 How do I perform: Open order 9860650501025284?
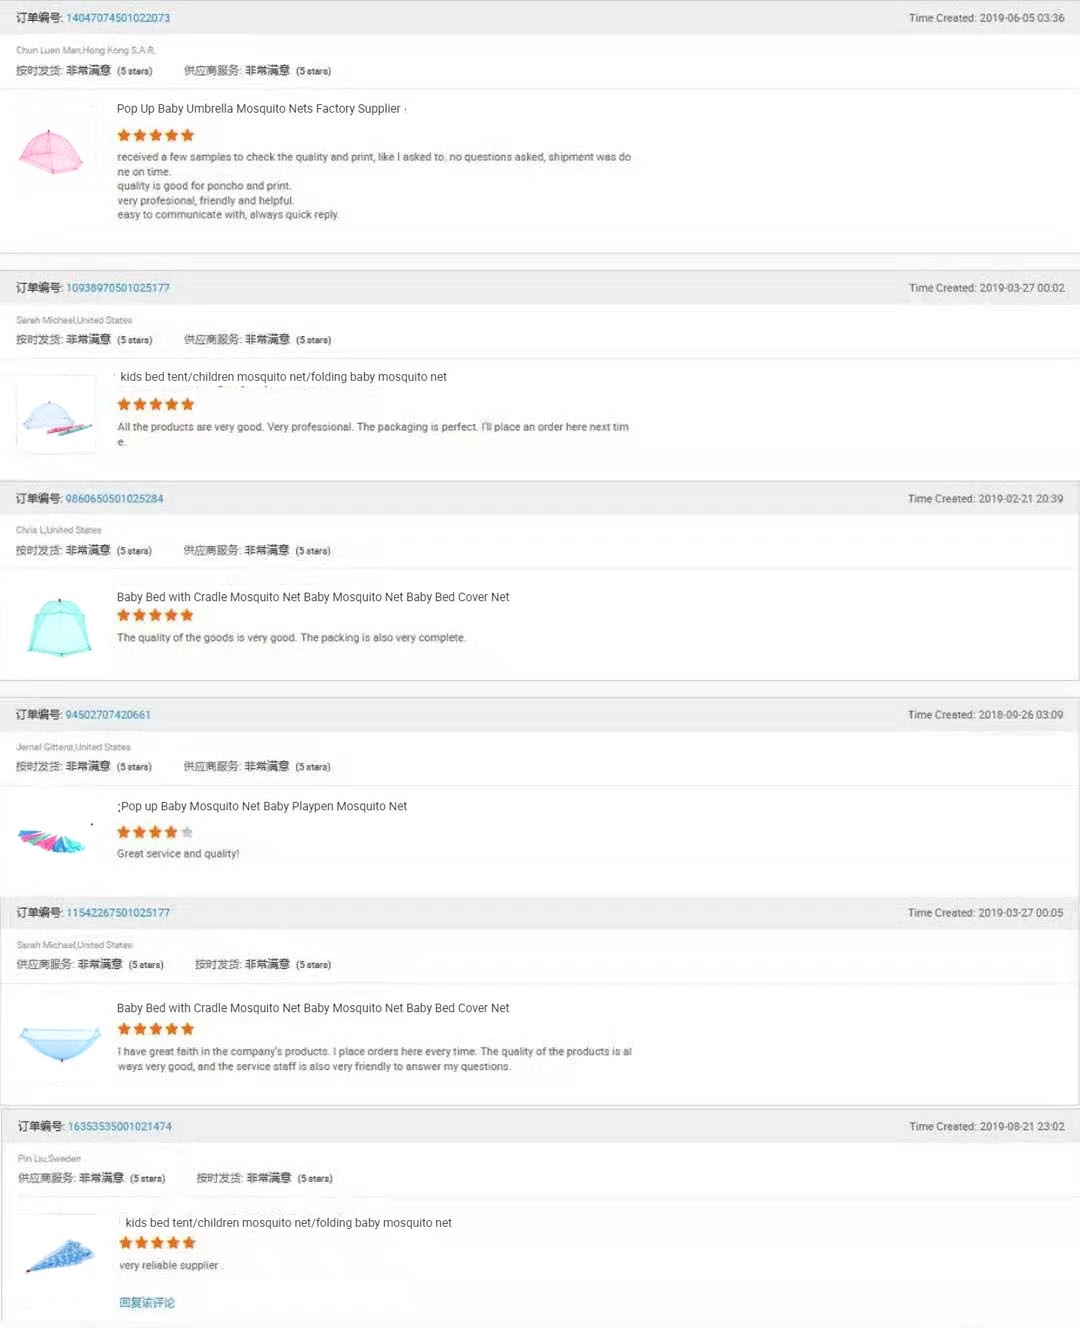113,498
